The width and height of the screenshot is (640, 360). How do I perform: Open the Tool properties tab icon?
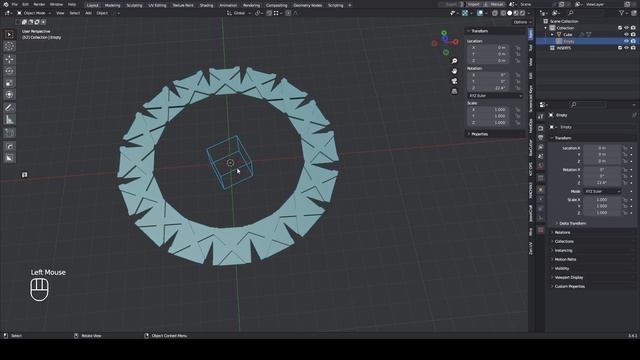coord(541,117)
